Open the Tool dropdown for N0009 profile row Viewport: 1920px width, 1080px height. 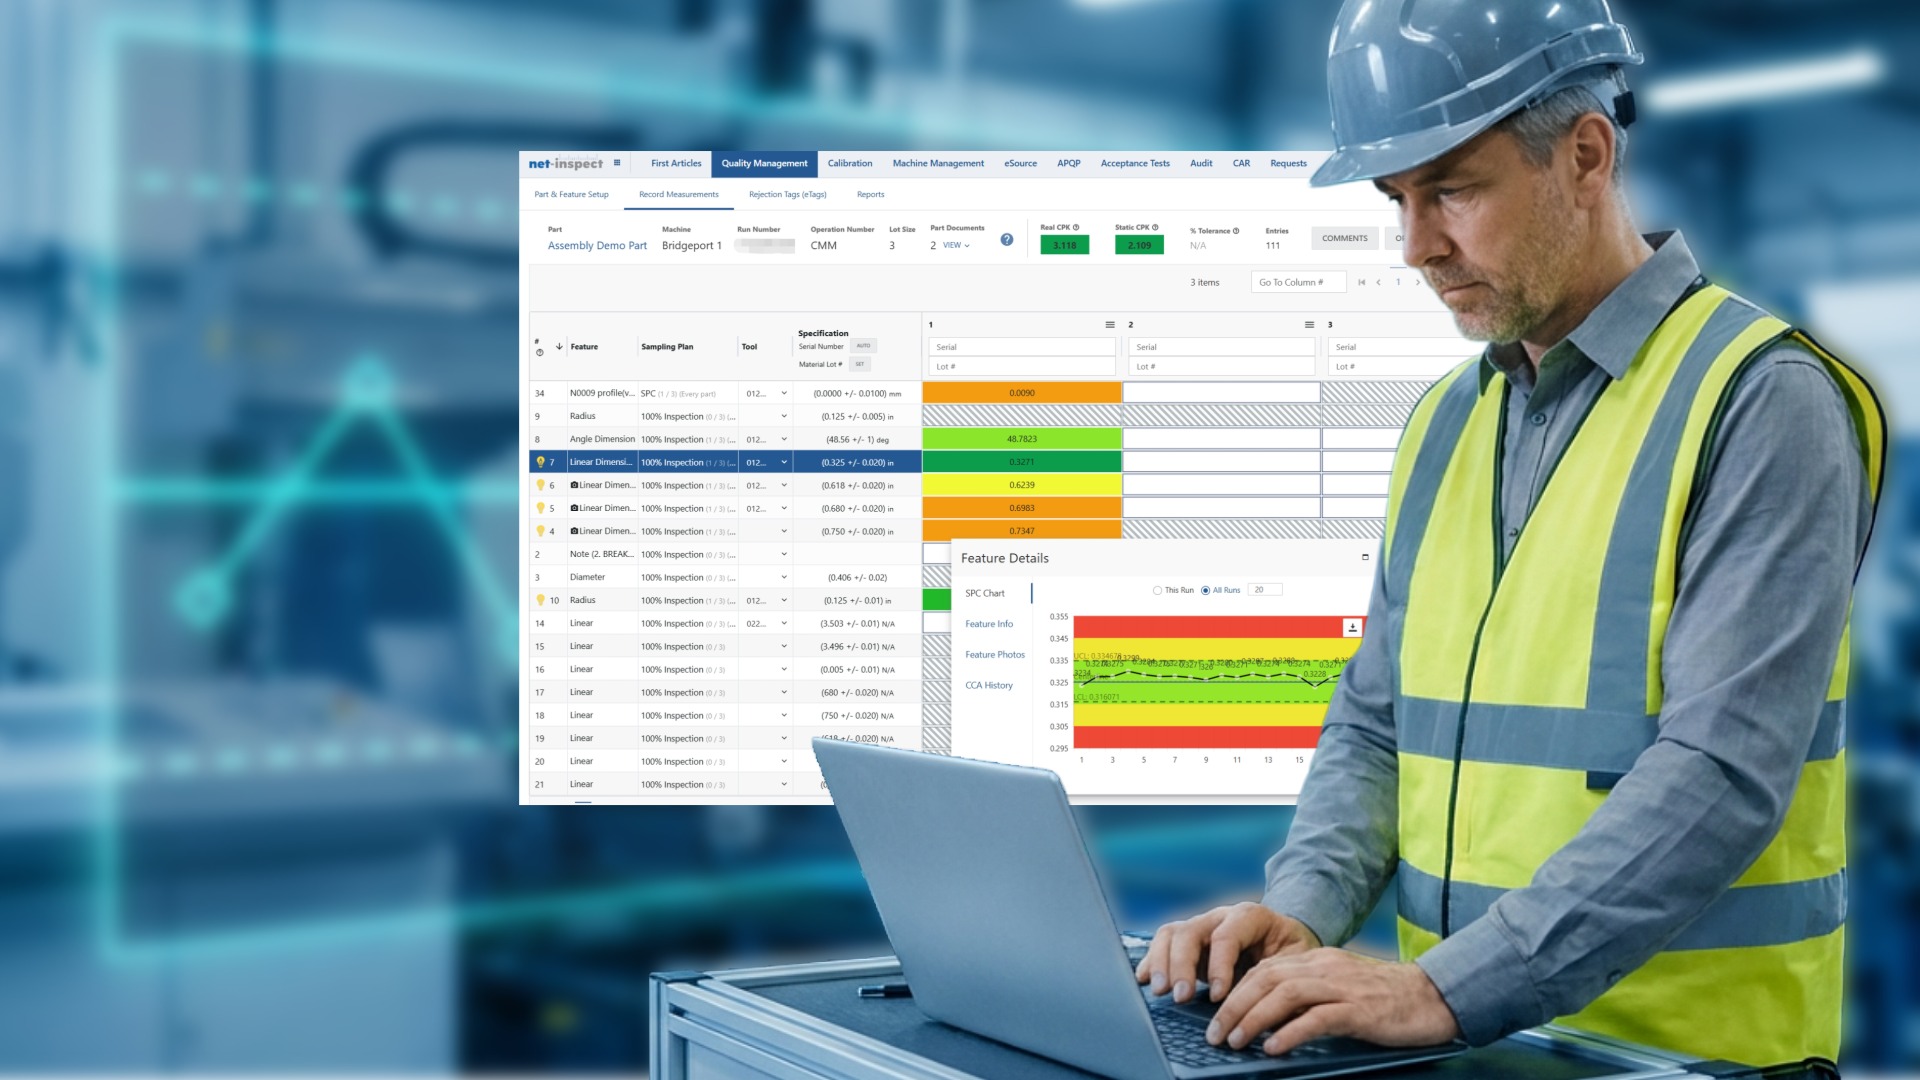(x=784, y=393)
